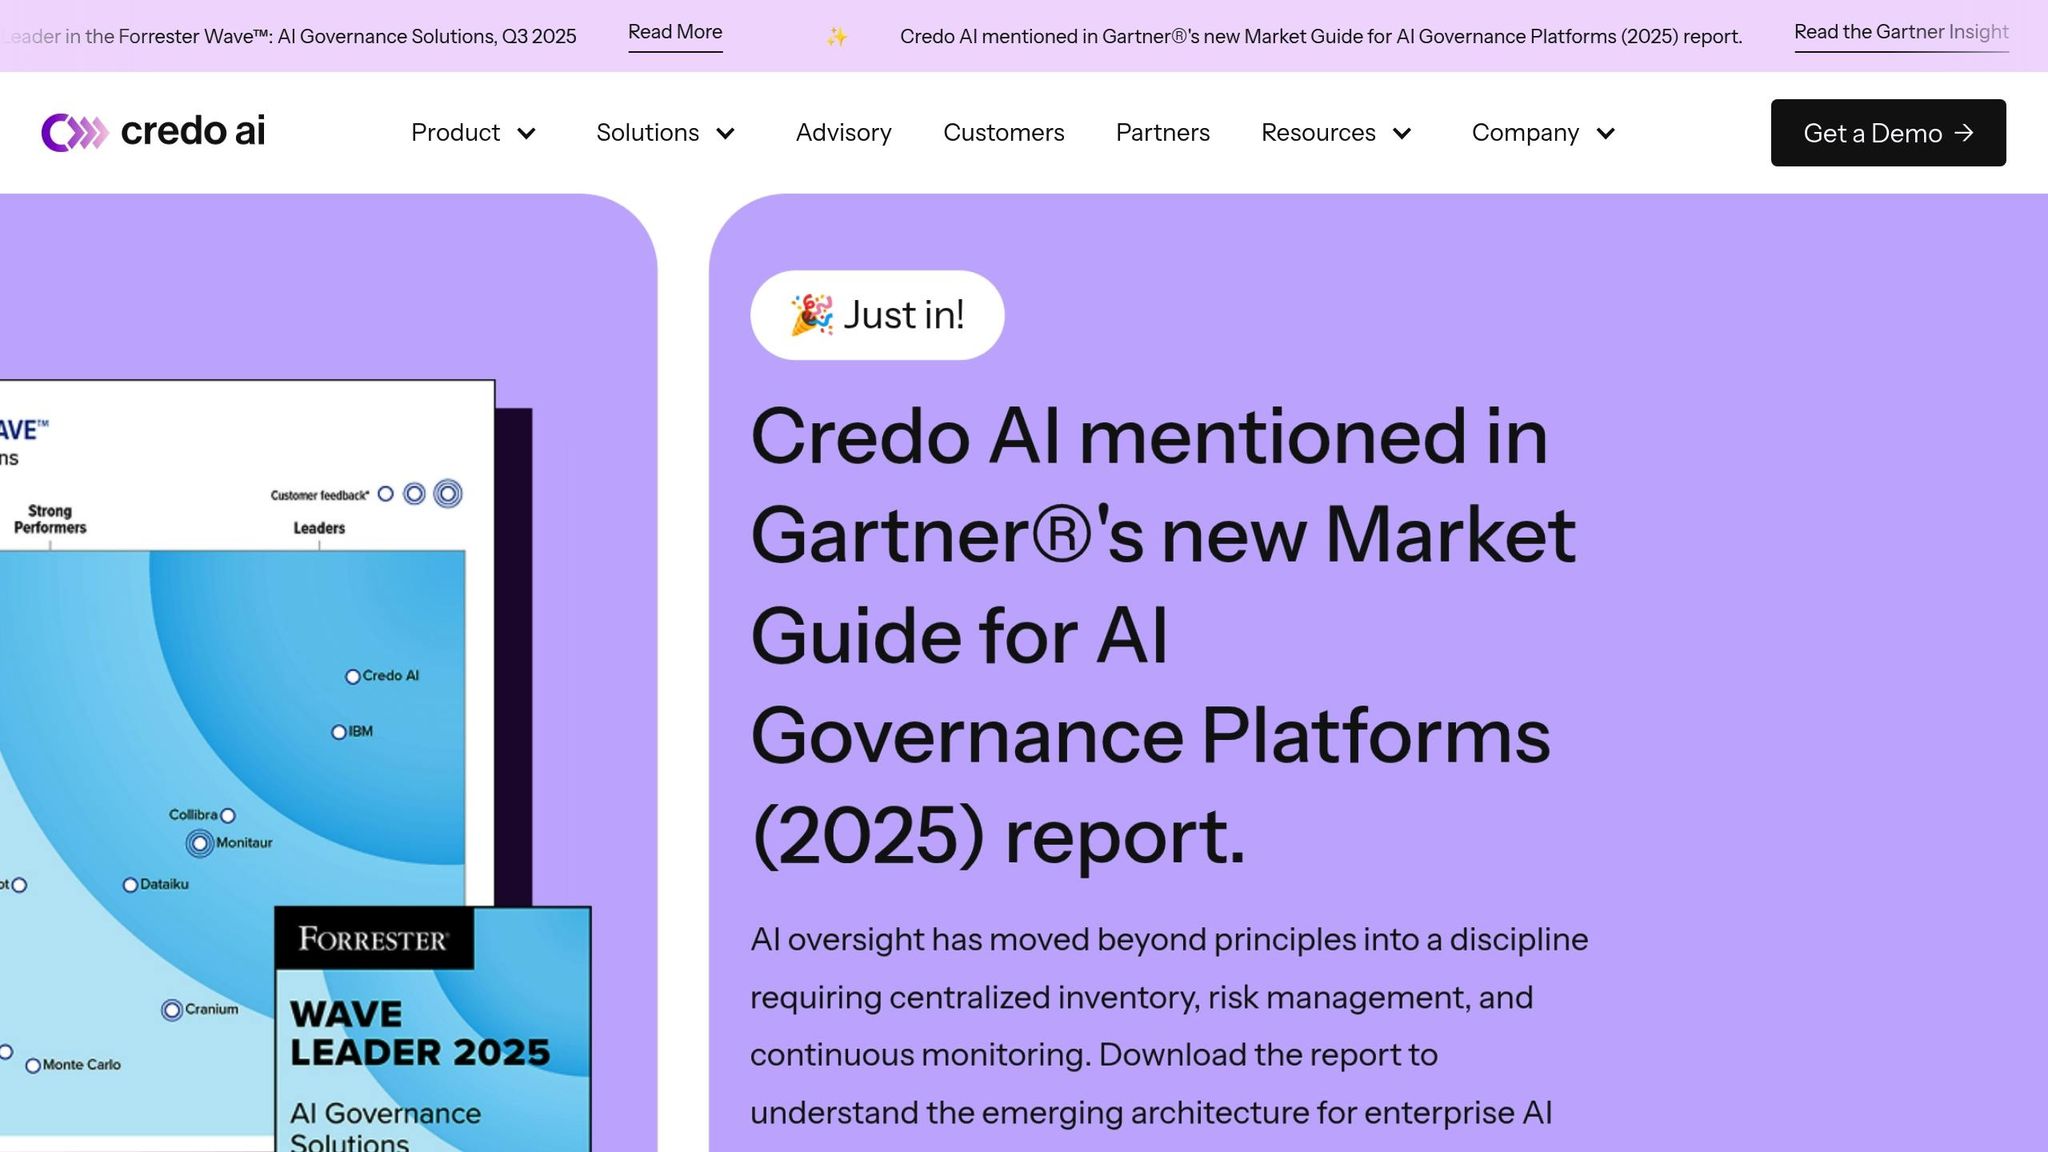2048x1152 pixels.
Task: Open the Company dropdown
Action: pos(1607,133)
